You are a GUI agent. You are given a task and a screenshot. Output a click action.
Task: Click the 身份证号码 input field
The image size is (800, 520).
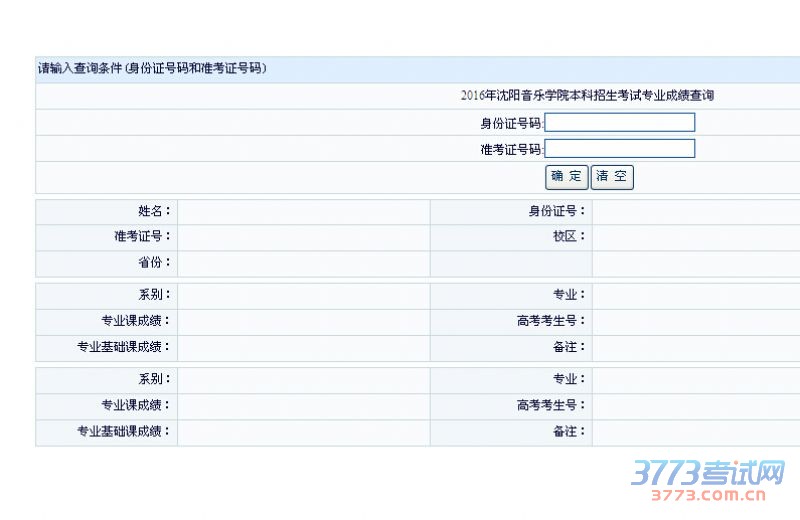coord(619,123)
